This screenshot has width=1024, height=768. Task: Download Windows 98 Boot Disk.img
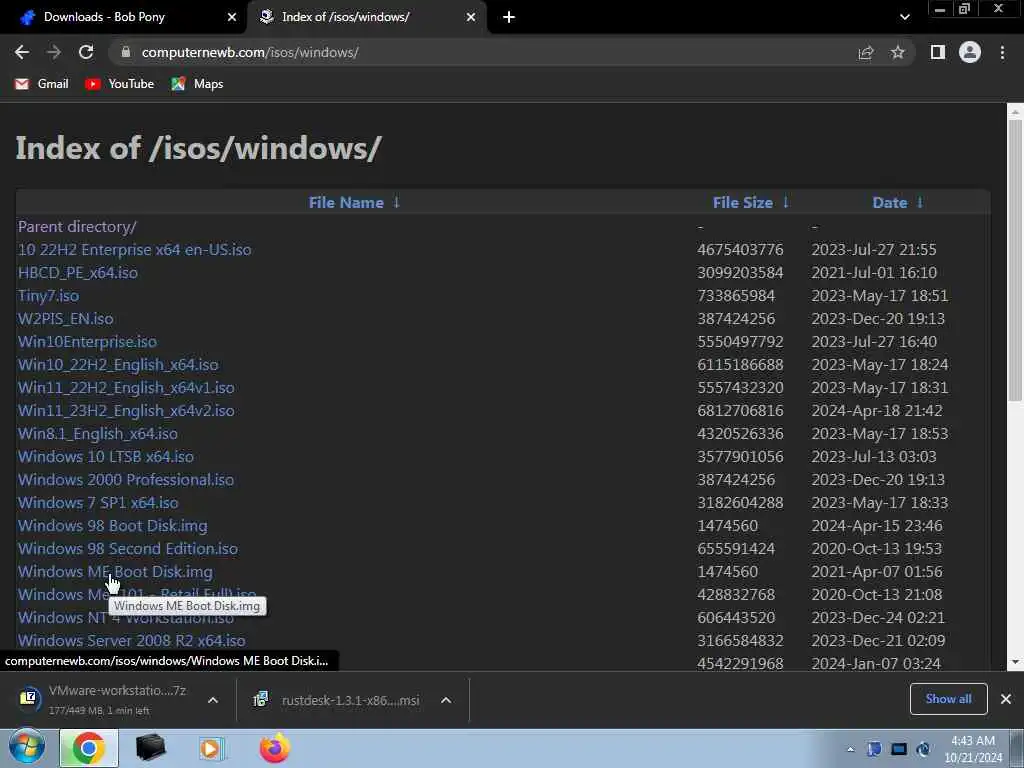click(112, 526)
